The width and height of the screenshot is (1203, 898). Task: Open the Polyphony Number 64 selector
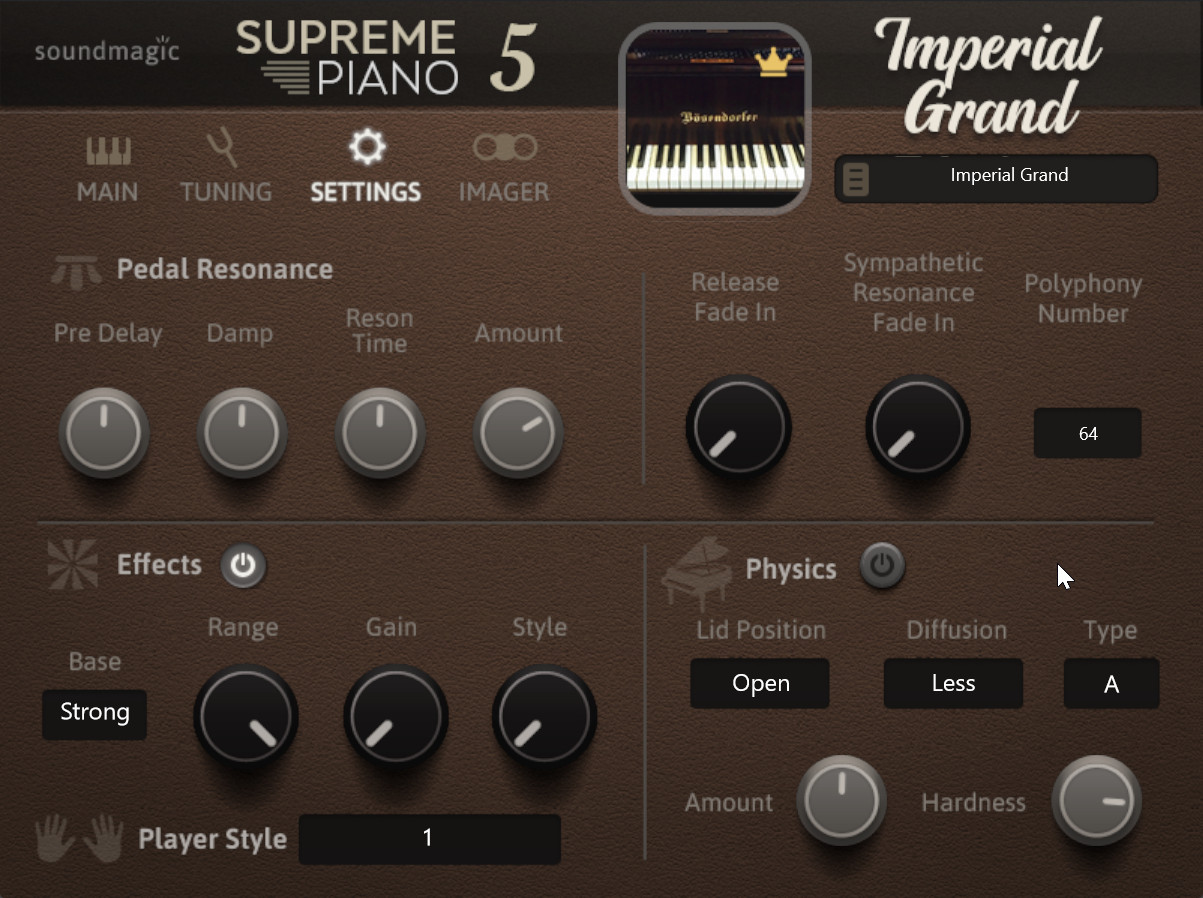(1087, 433)
